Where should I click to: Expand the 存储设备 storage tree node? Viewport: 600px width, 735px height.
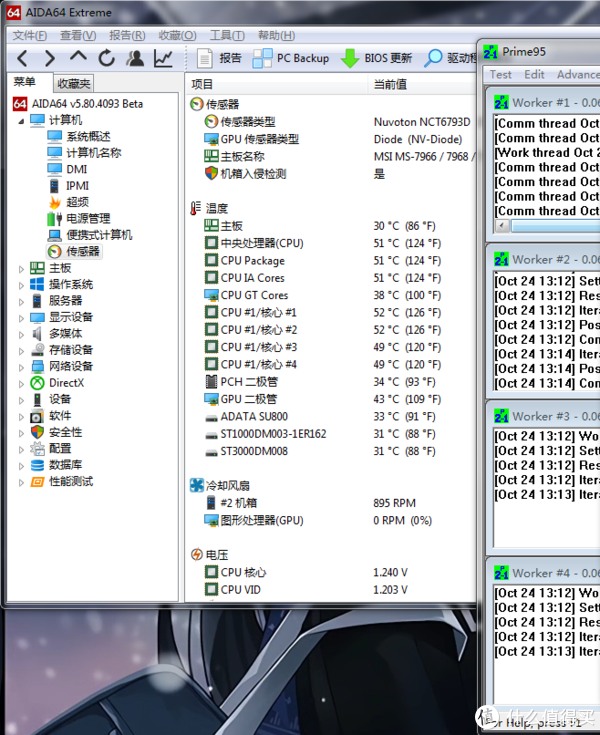coord(22,350)
